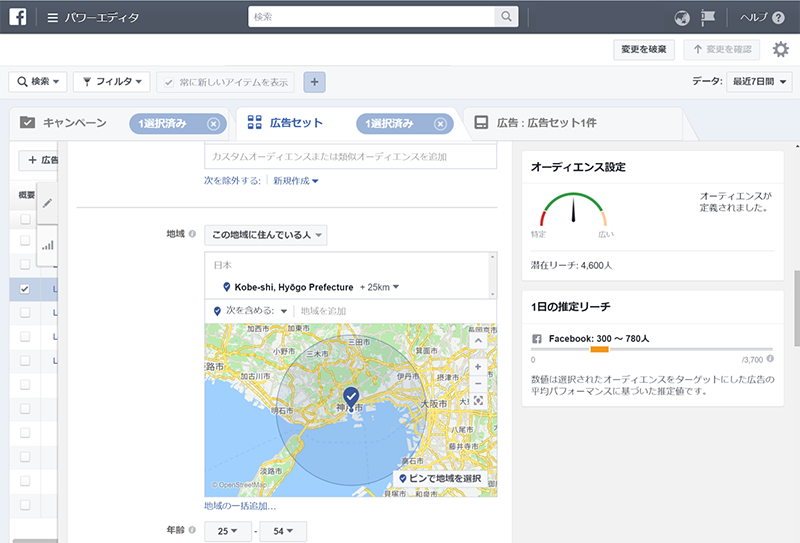Open the hamburger menu next to パワーエディタ
The width and height of the screenshot is (800, 543).
coord(52,17)
